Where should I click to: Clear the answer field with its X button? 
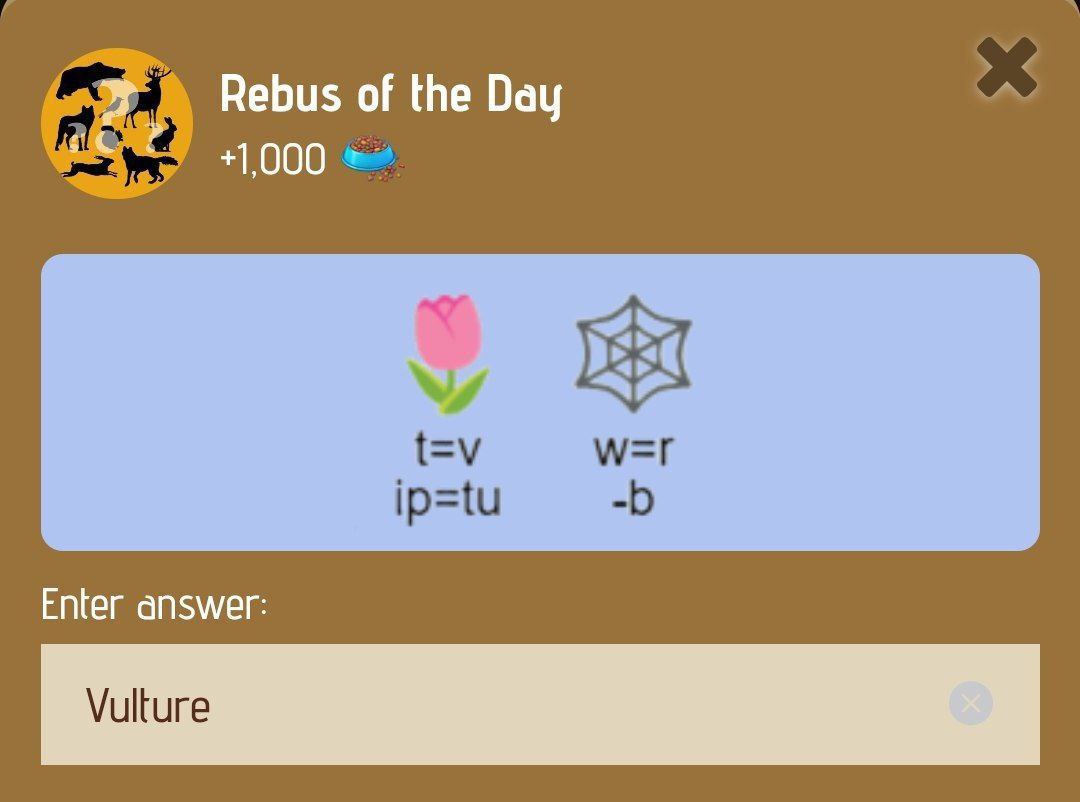click(x=970, y=703)
